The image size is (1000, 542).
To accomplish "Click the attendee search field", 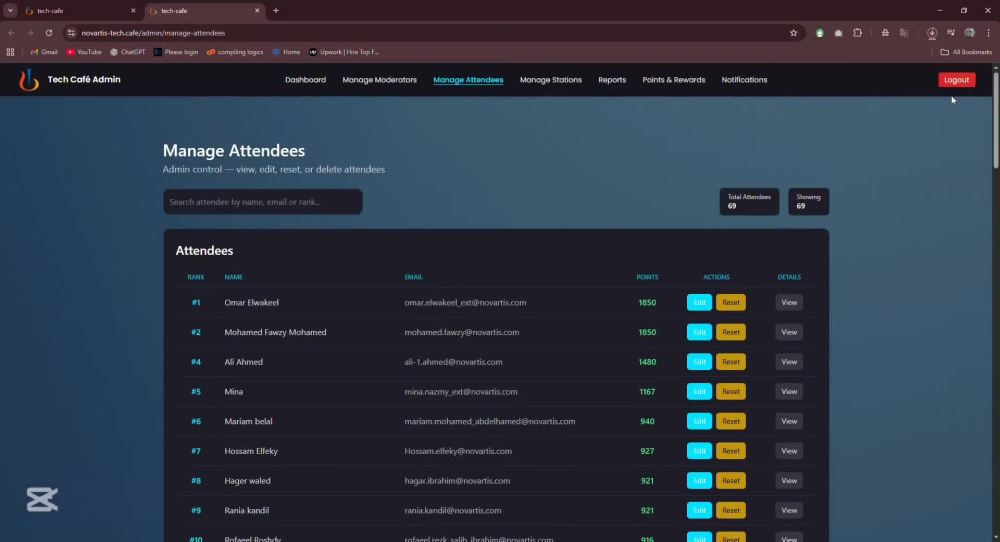I will point(263,201).
